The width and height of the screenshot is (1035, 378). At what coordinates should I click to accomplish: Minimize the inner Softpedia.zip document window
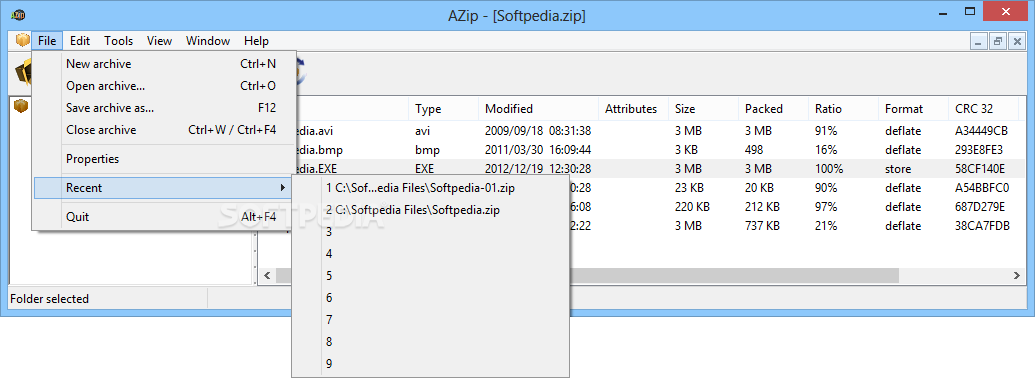978,41
